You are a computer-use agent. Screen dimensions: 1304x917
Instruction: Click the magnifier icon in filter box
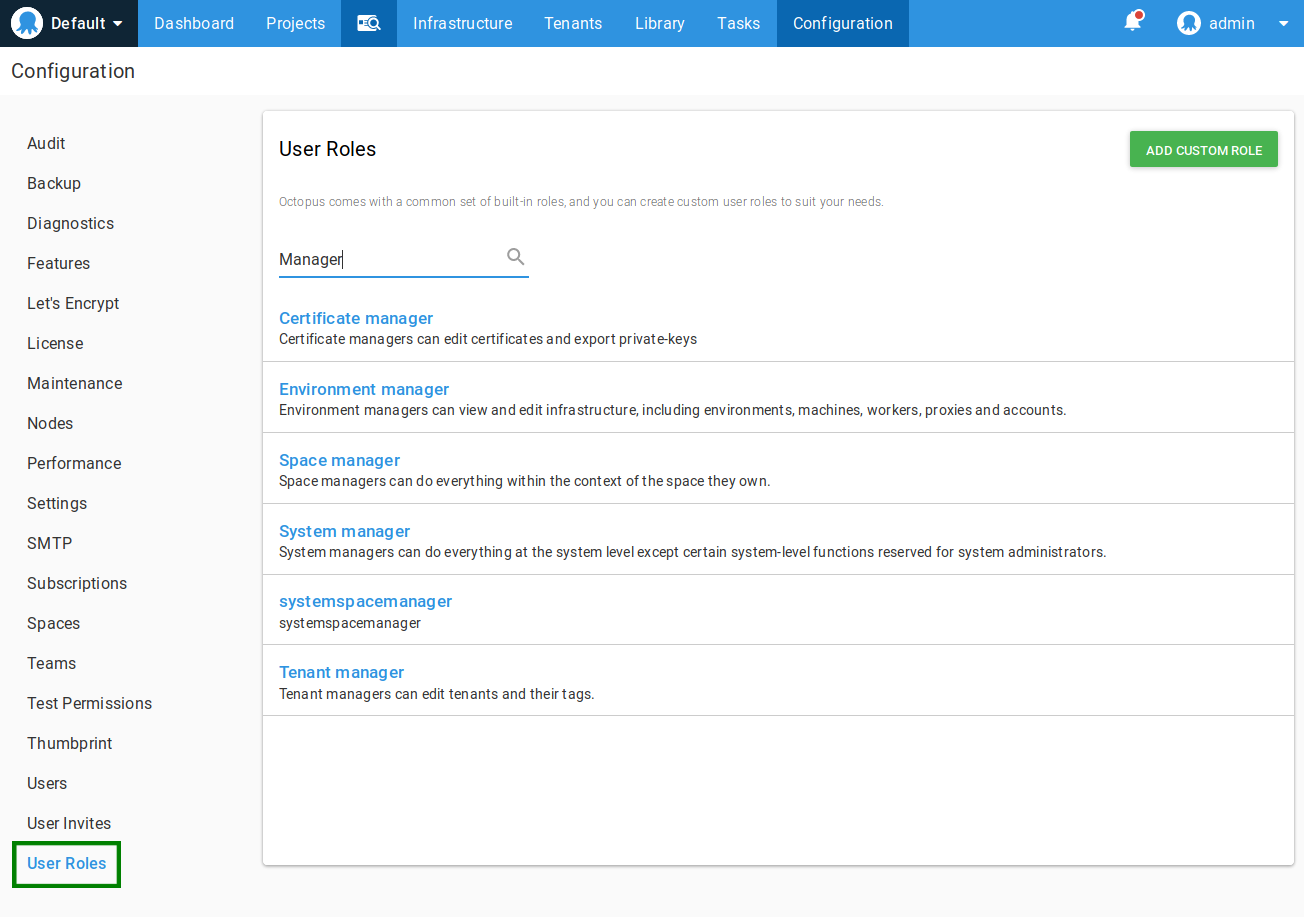click(515, 257)
